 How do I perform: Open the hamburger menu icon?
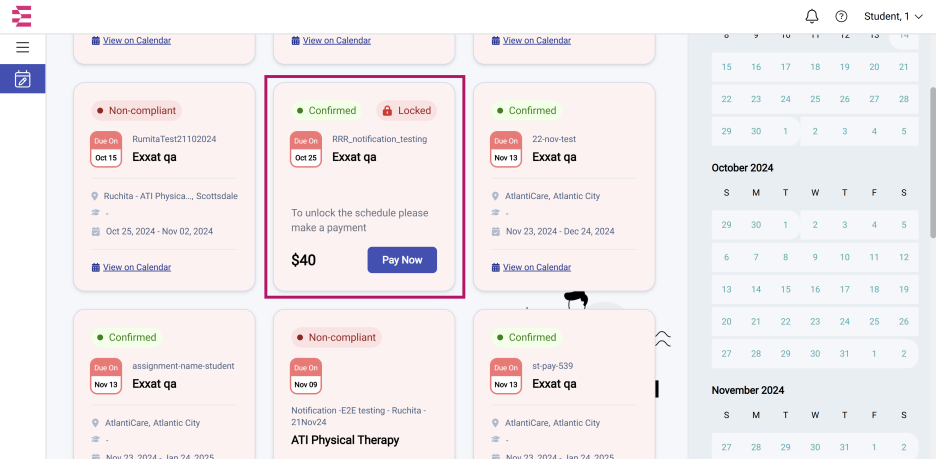tap(23, 47)
